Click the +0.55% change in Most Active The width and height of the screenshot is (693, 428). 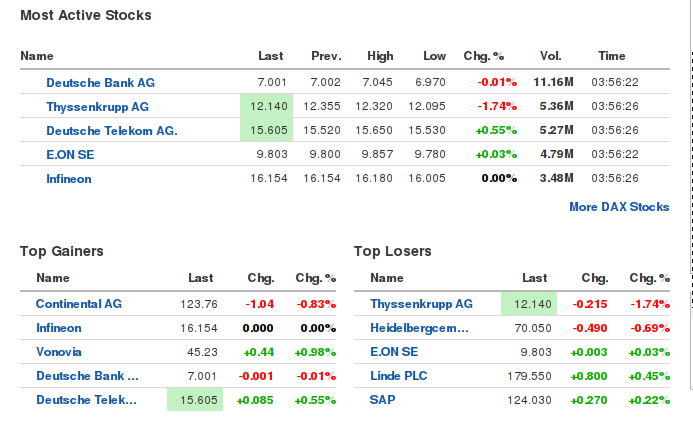[496, 130]
